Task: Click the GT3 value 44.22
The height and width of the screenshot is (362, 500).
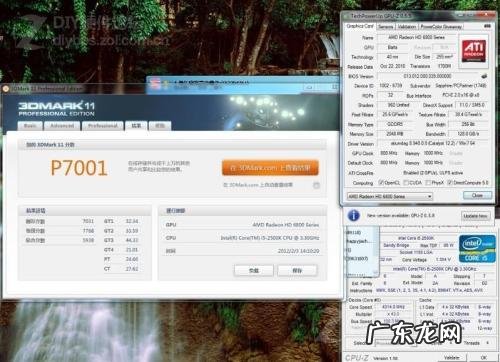Action: (x=132, y=240)
